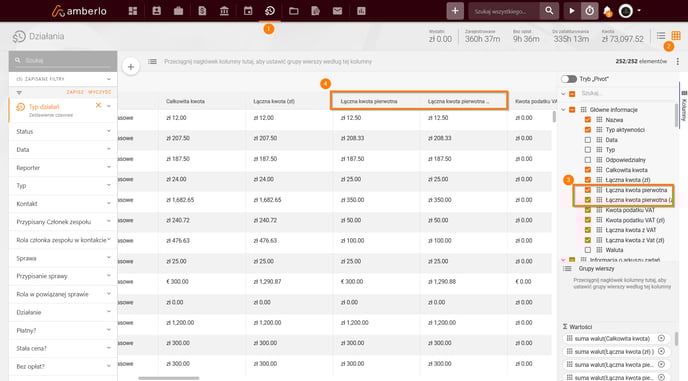Uncheck the Typ aktywności column checkbox
The image size is (688, 381).
pos(588,130)
